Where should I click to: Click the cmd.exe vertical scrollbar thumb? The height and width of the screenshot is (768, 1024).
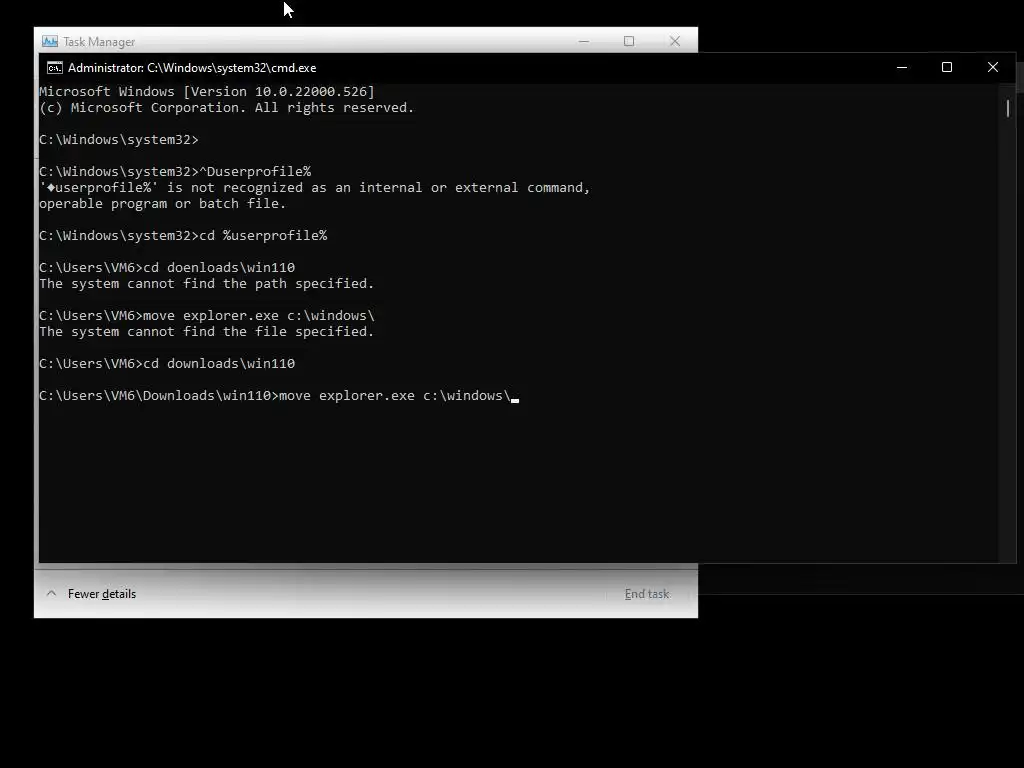(x=1008, y=108)
